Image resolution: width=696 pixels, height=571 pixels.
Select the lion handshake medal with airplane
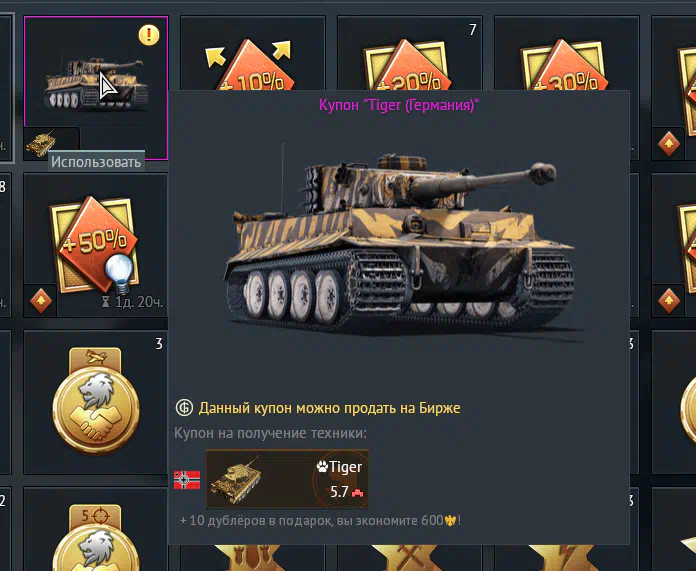coord(96,401)
